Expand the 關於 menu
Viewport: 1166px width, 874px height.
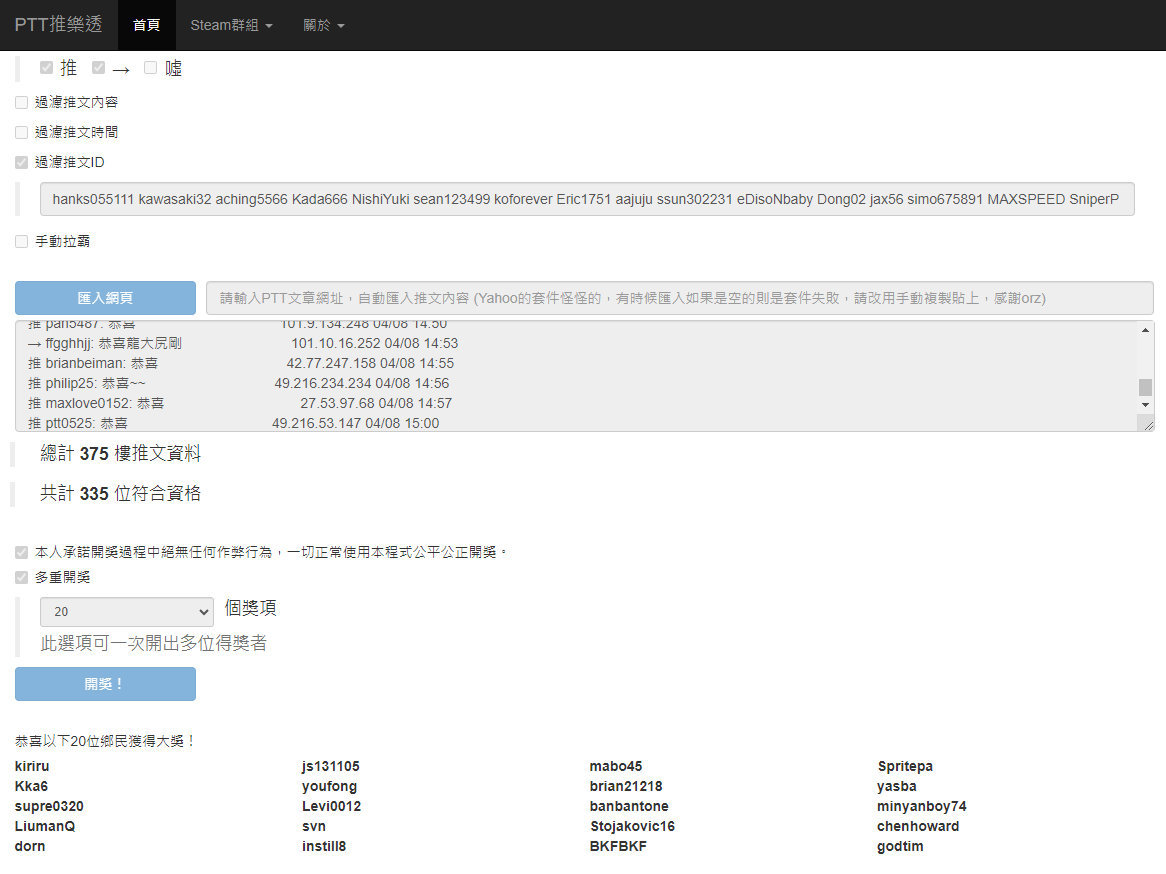(323, 25)
